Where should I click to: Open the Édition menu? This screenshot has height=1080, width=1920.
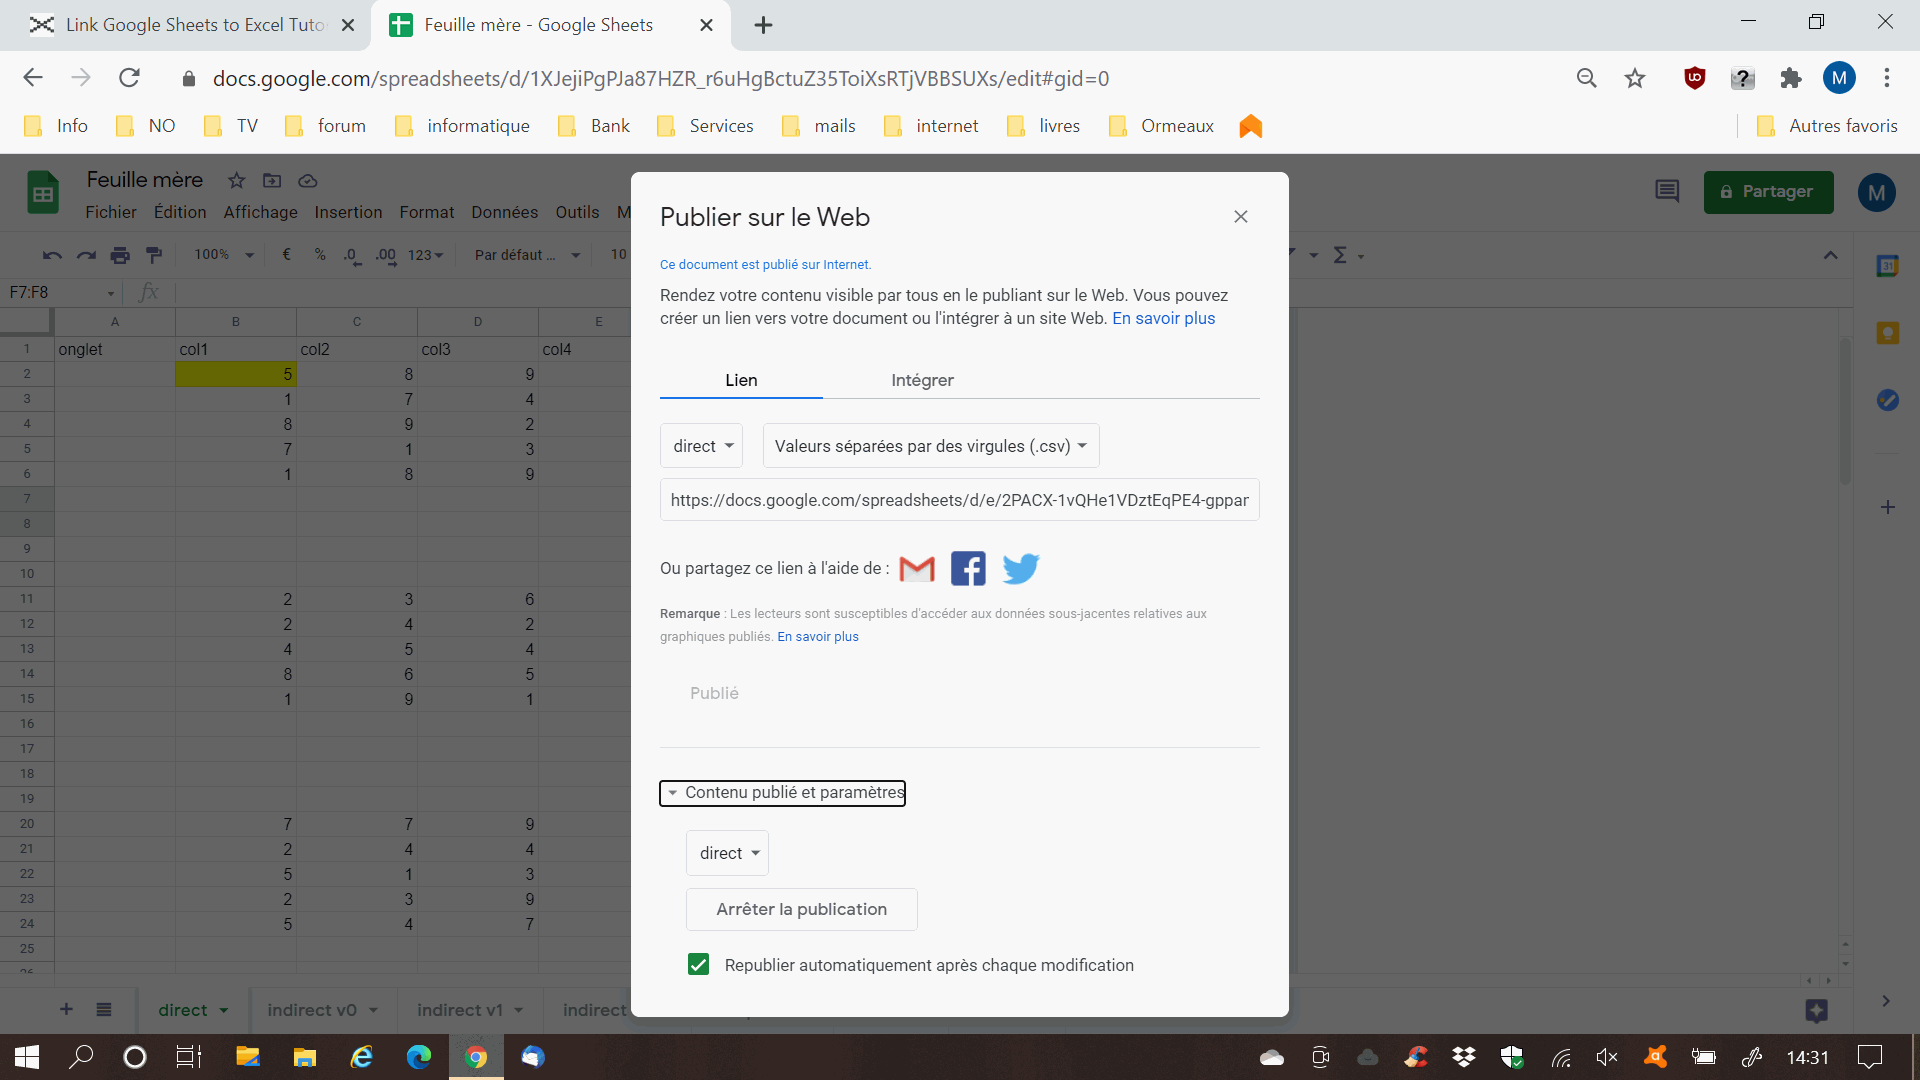180,212
